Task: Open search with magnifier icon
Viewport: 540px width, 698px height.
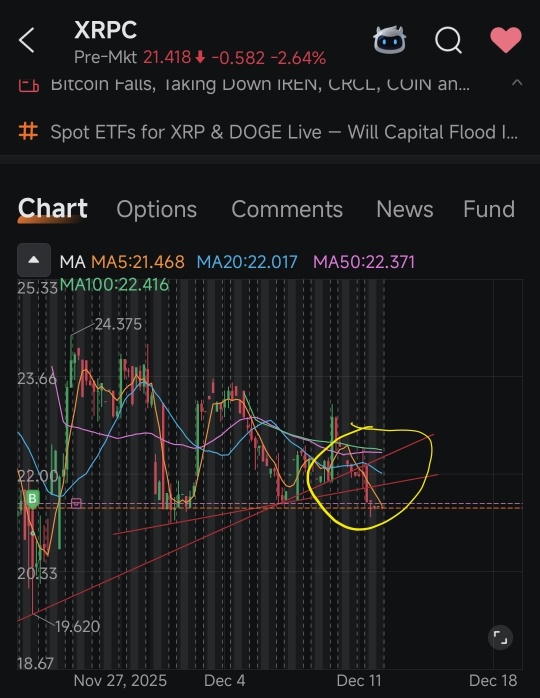Action: (448, 41)
